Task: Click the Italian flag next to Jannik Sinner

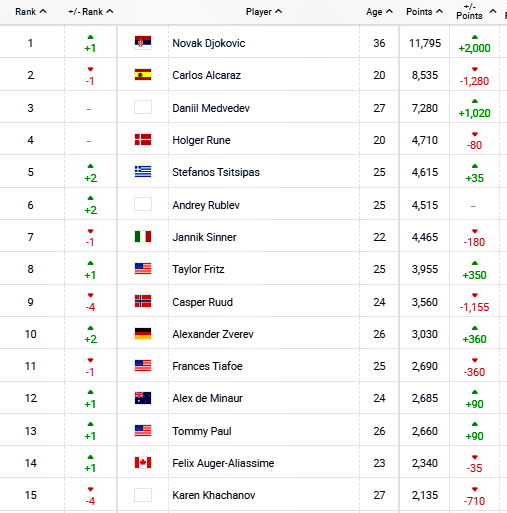Action: (143, 237)
